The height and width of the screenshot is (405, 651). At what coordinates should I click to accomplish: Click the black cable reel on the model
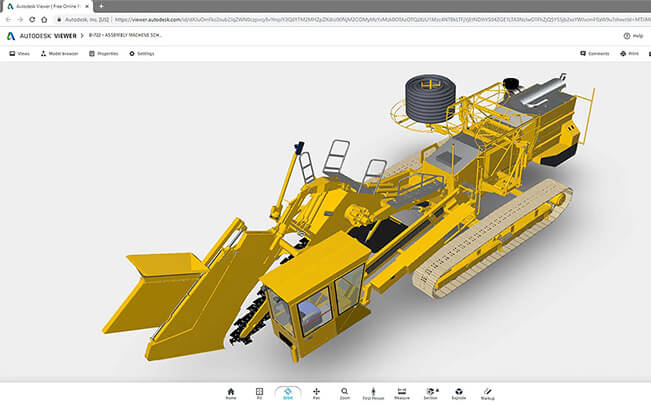point(431,98)
